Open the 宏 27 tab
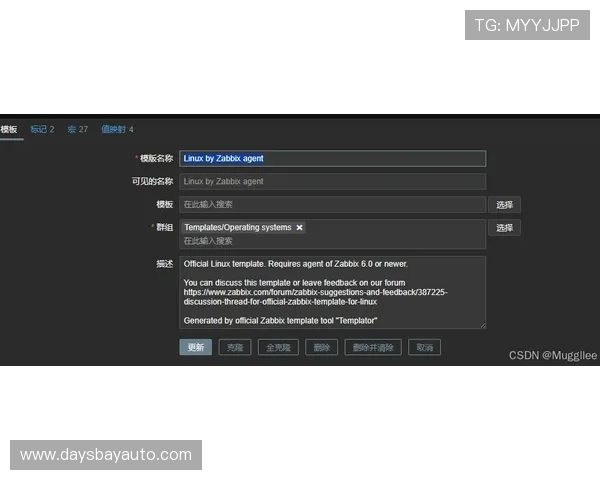 (x=77, y=129)
